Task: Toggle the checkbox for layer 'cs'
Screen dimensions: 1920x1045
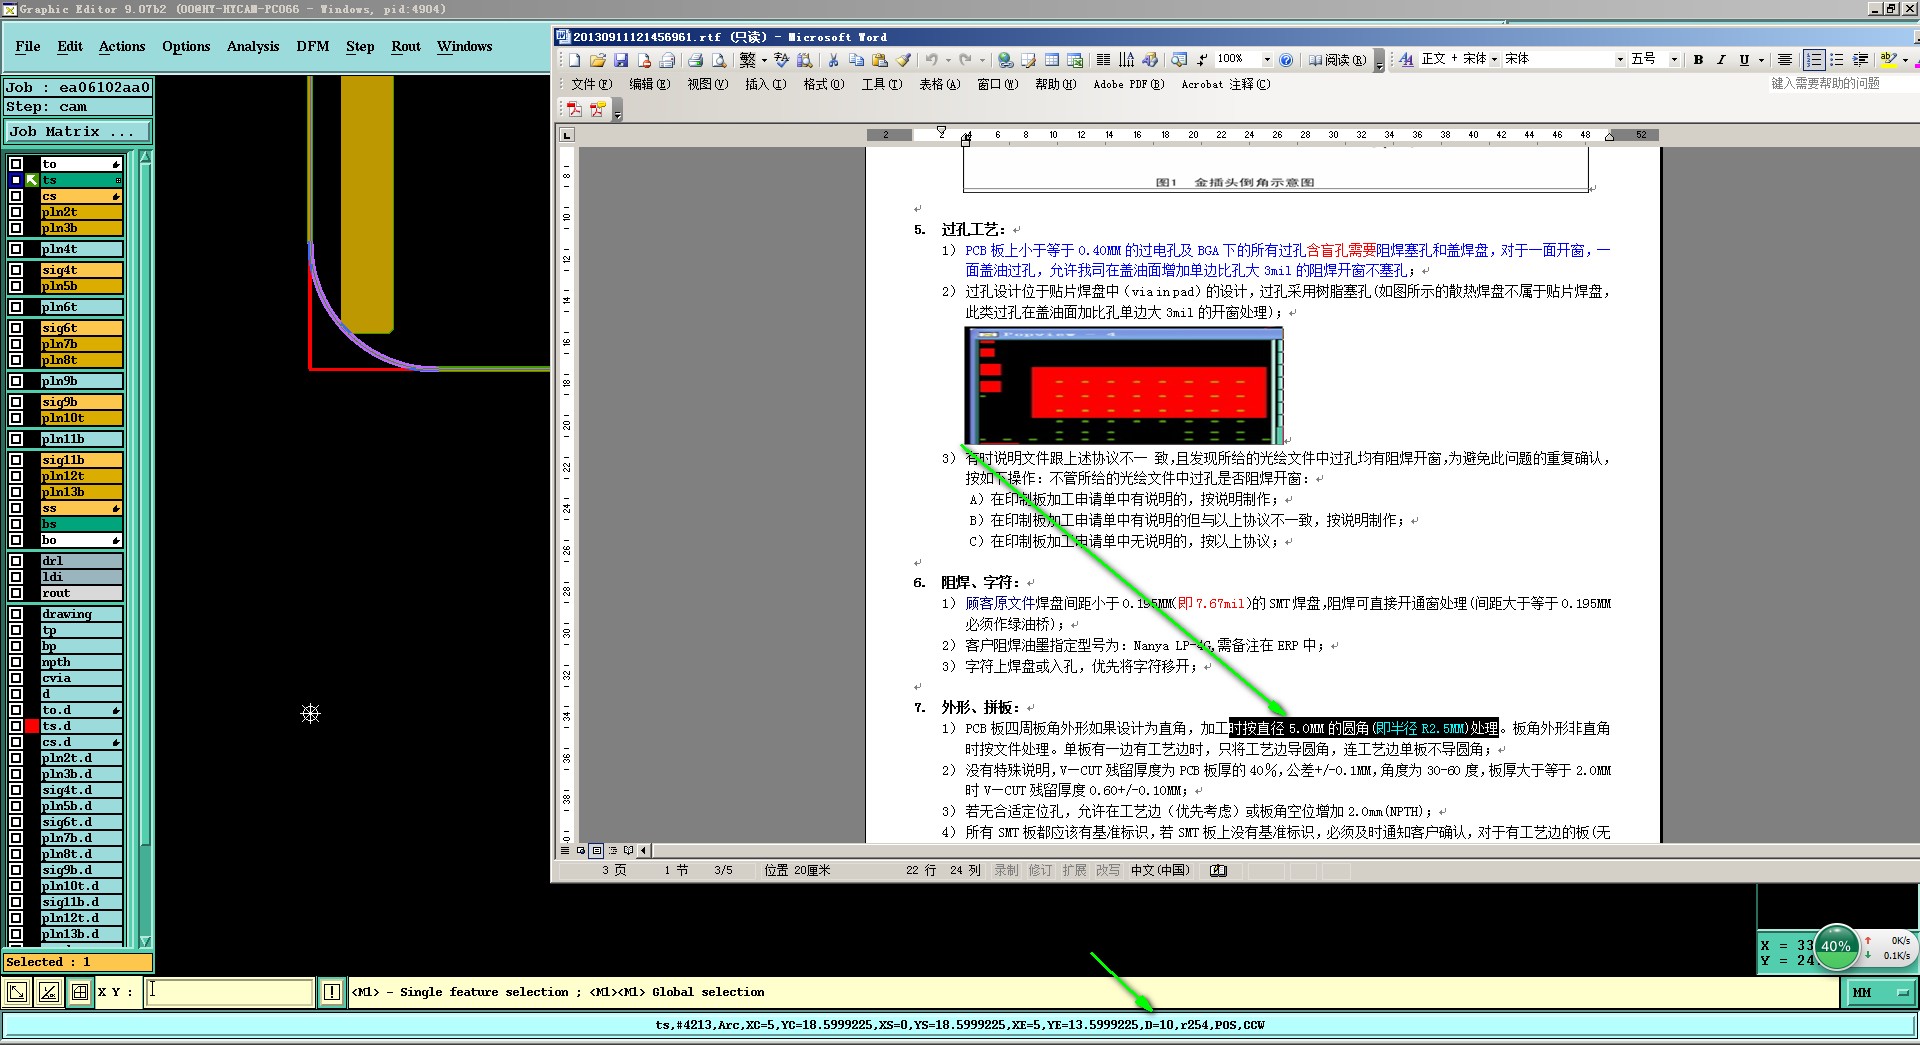Action: (16, 196)
